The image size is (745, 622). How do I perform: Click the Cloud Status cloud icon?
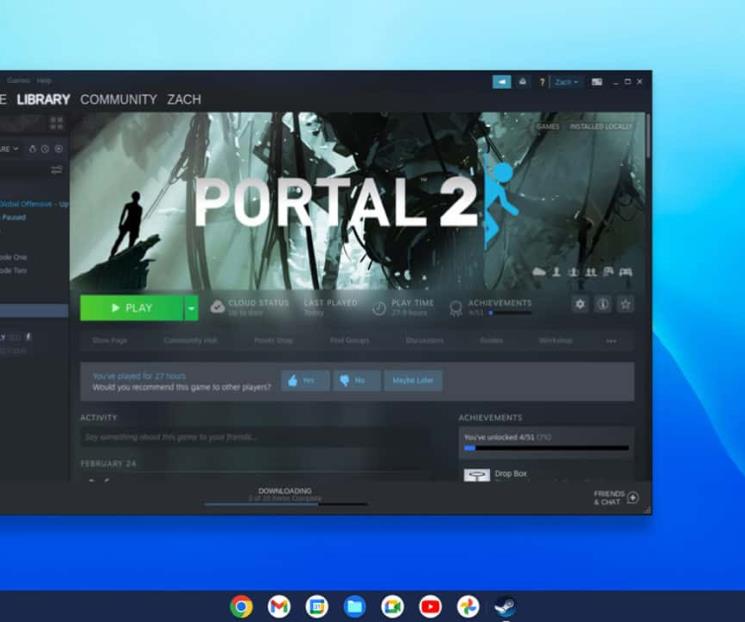click(217, 307)
